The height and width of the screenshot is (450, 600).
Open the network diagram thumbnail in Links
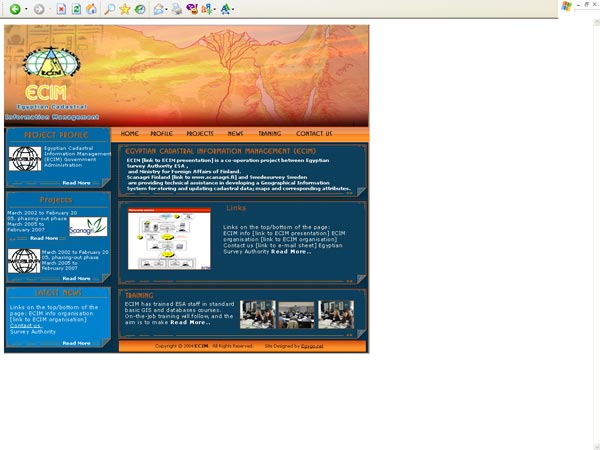coord(169,239)
